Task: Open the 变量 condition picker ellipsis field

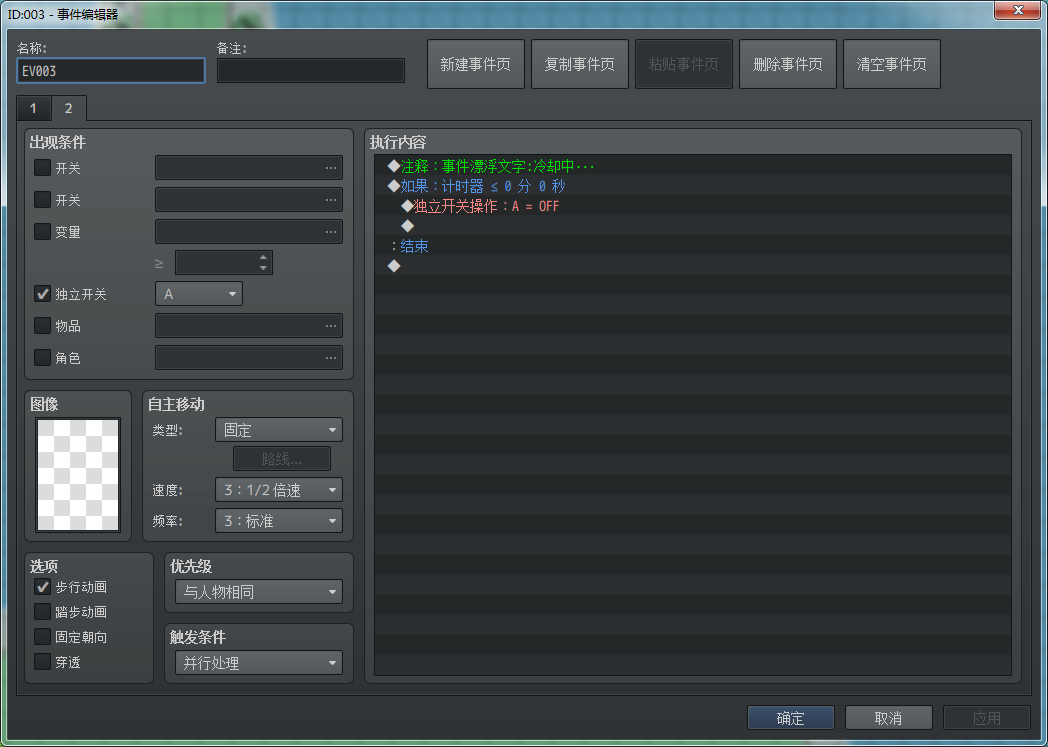Action: [x=249, y=232]
